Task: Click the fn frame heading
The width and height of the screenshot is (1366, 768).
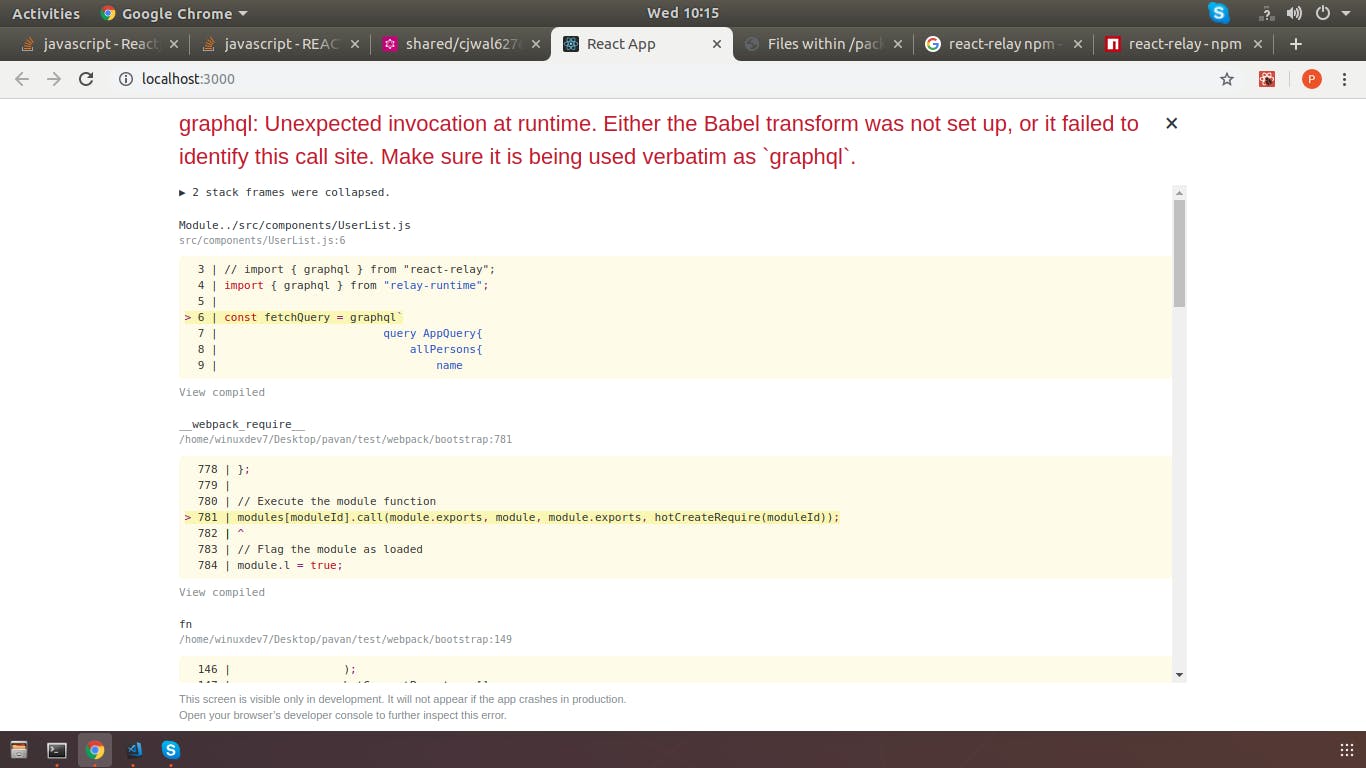Action: 185,624
